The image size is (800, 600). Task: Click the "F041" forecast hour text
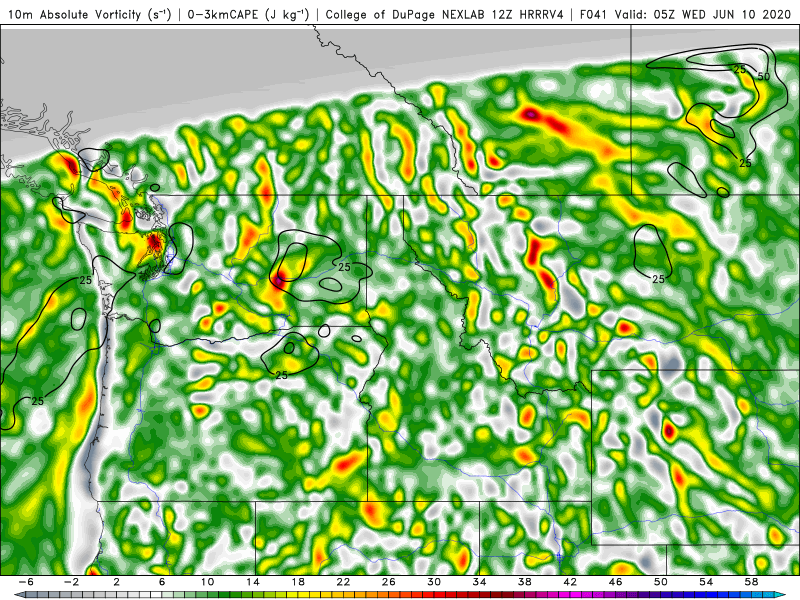point(593,14)
